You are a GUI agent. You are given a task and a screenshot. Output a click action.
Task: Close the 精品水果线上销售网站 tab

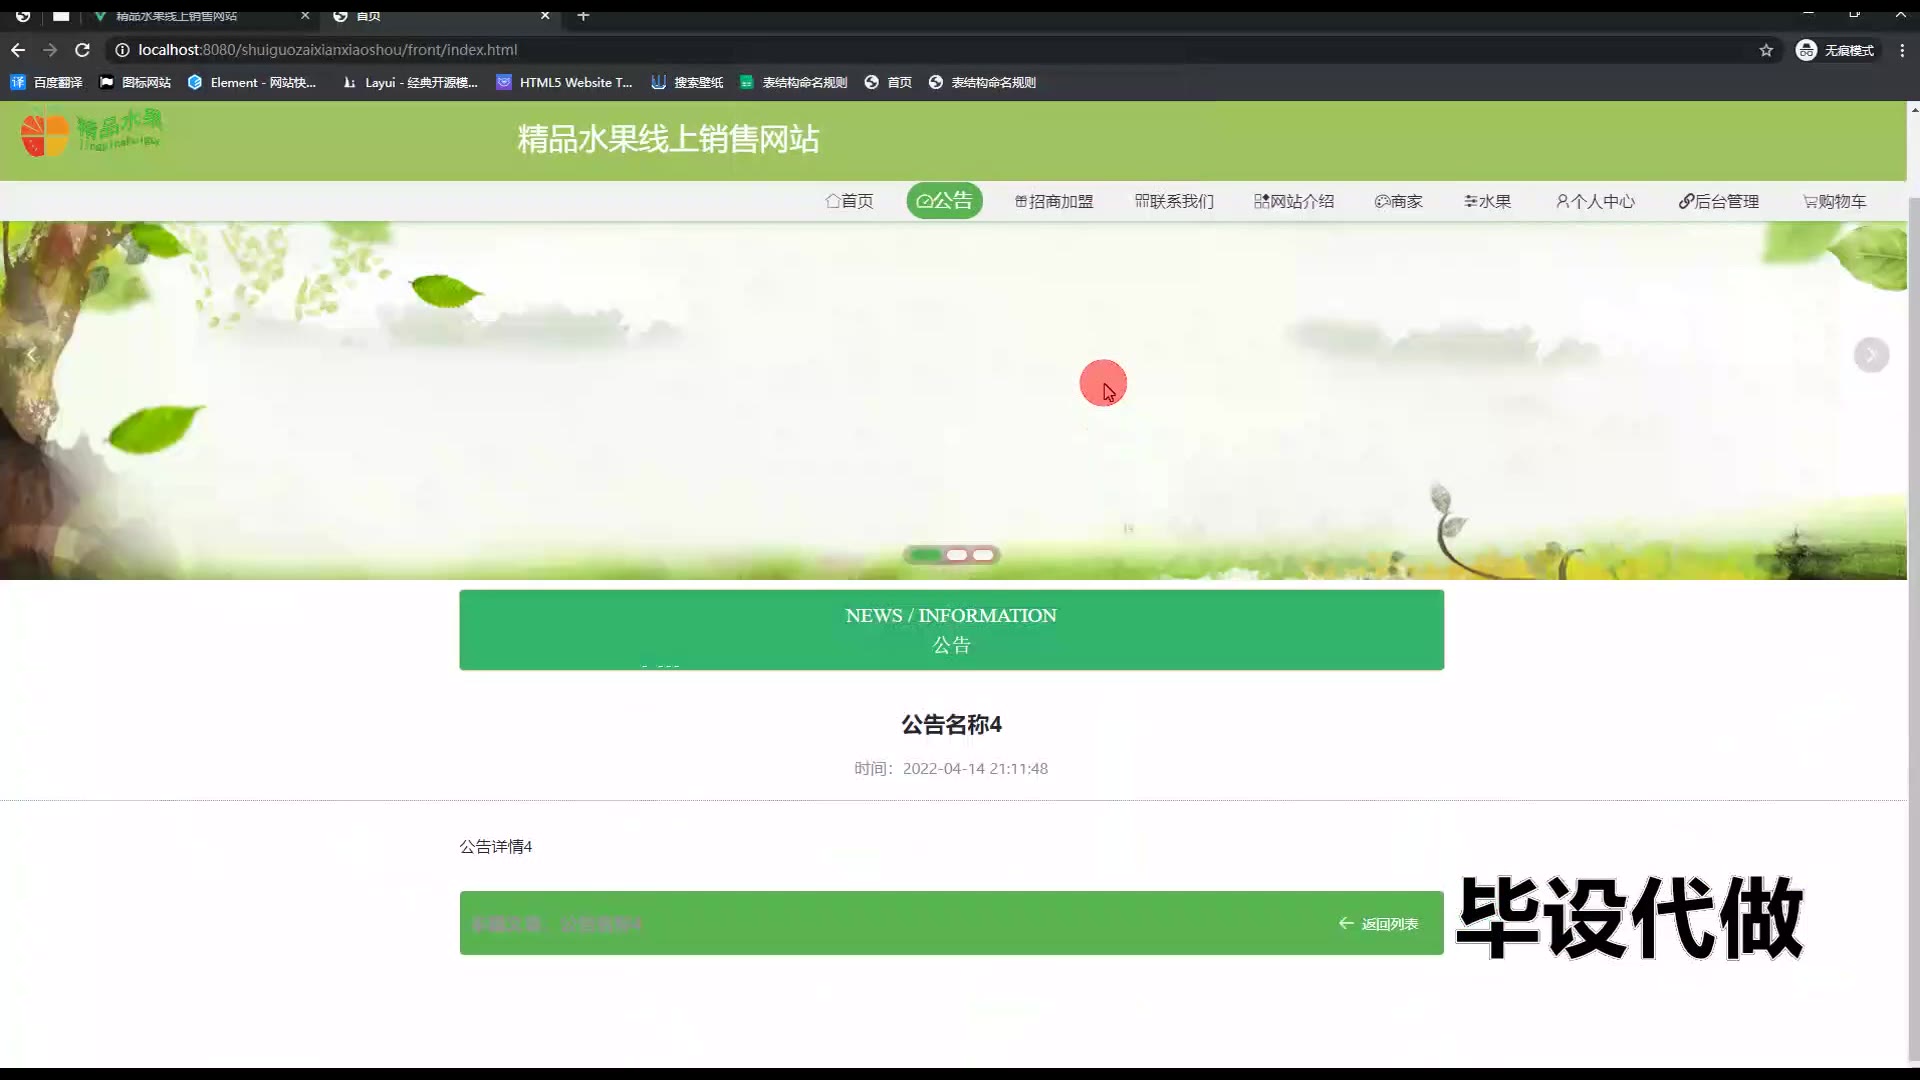305,15
